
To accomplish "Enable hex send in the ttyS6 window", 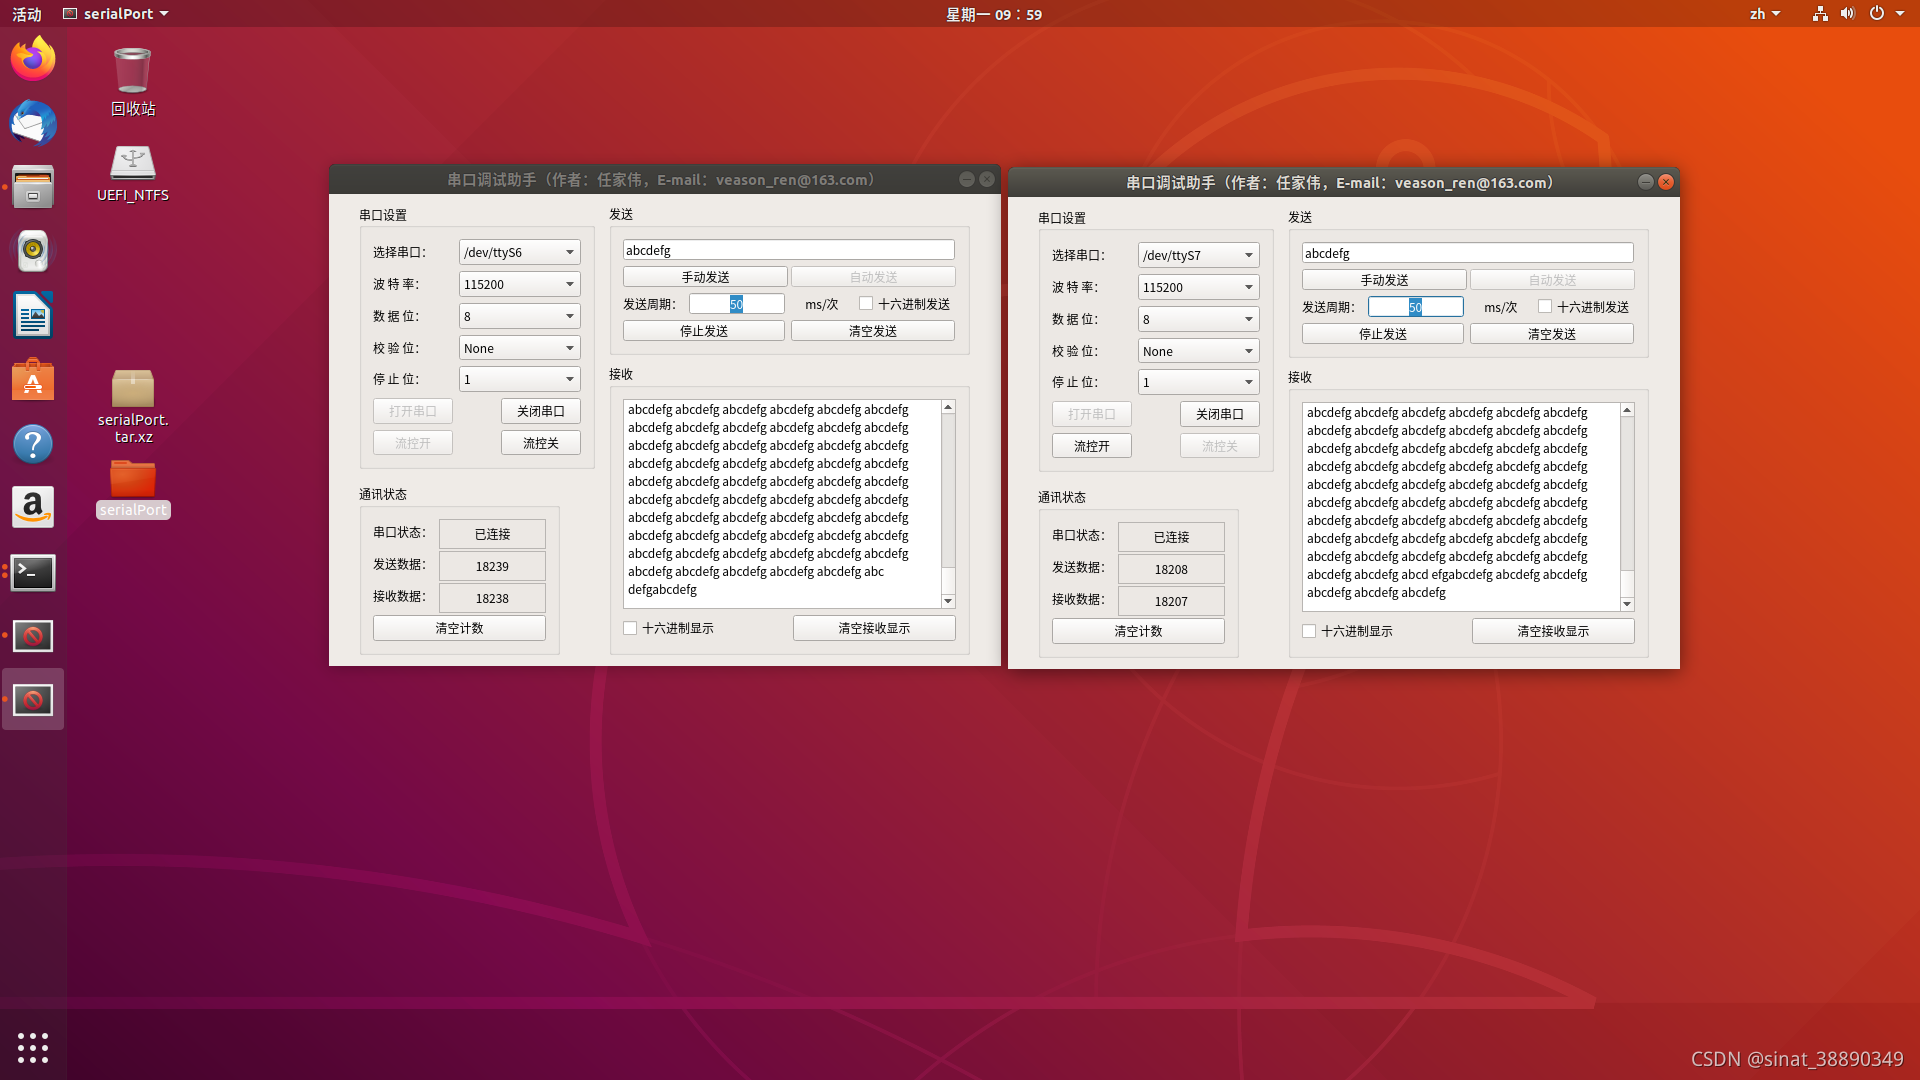I will (x=866, y=304).
